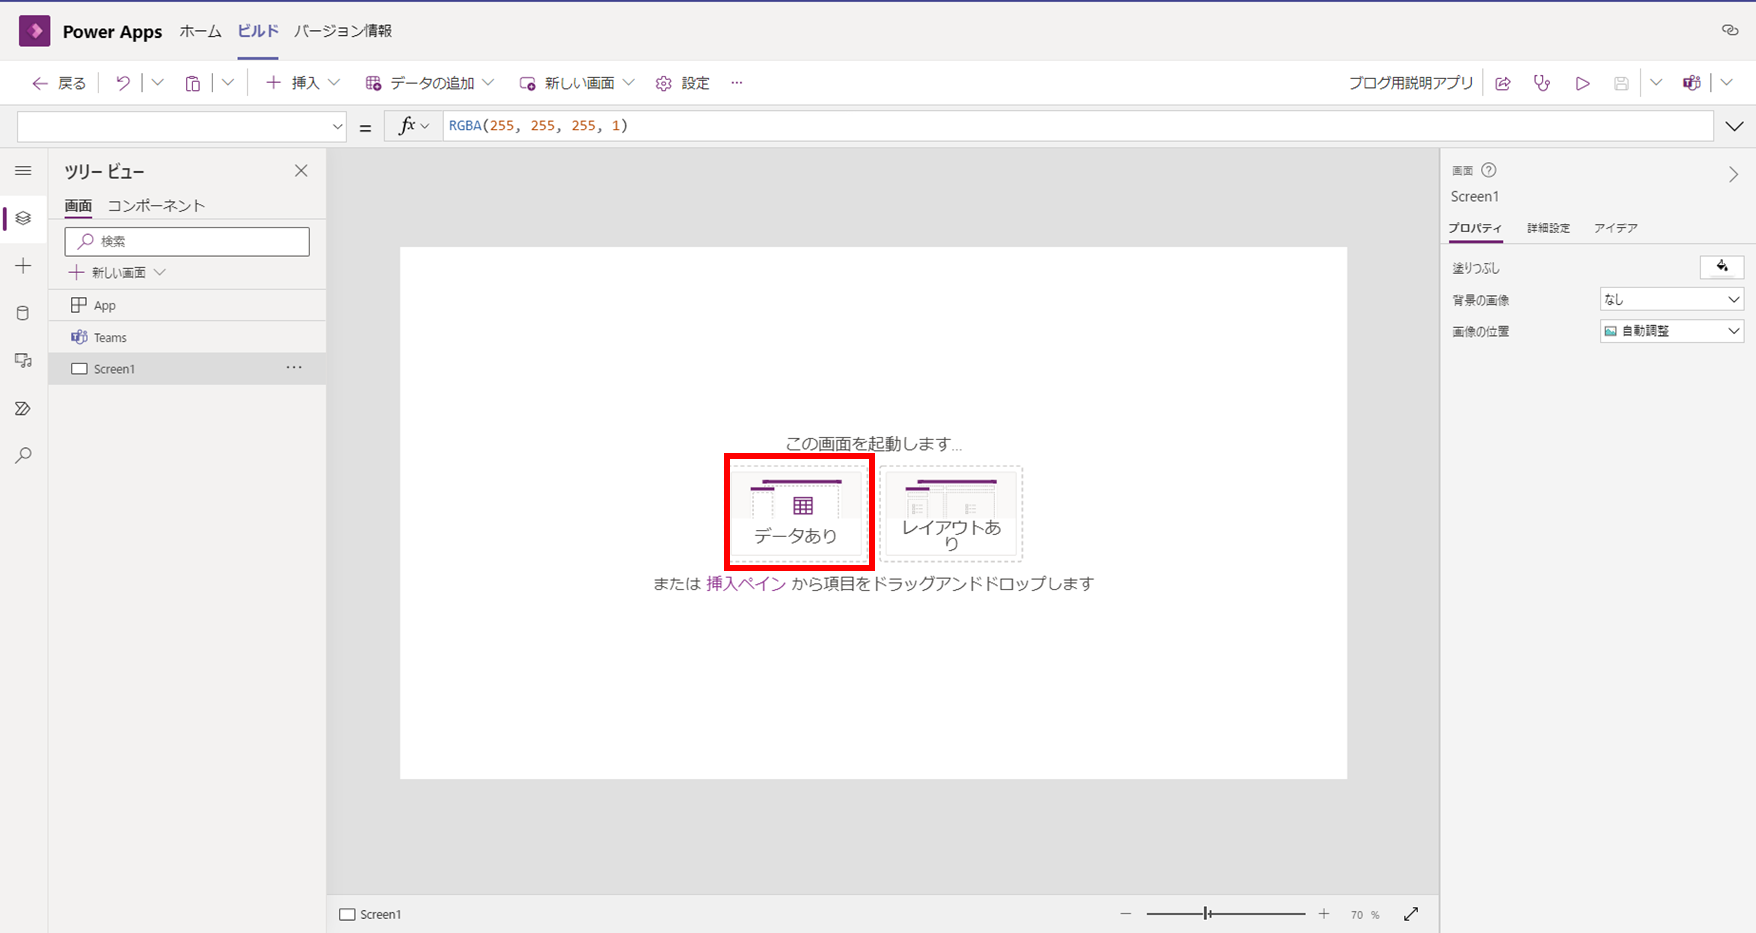
Task: Switch to the コンポーネント tab
Action: [x=156, y=206]
